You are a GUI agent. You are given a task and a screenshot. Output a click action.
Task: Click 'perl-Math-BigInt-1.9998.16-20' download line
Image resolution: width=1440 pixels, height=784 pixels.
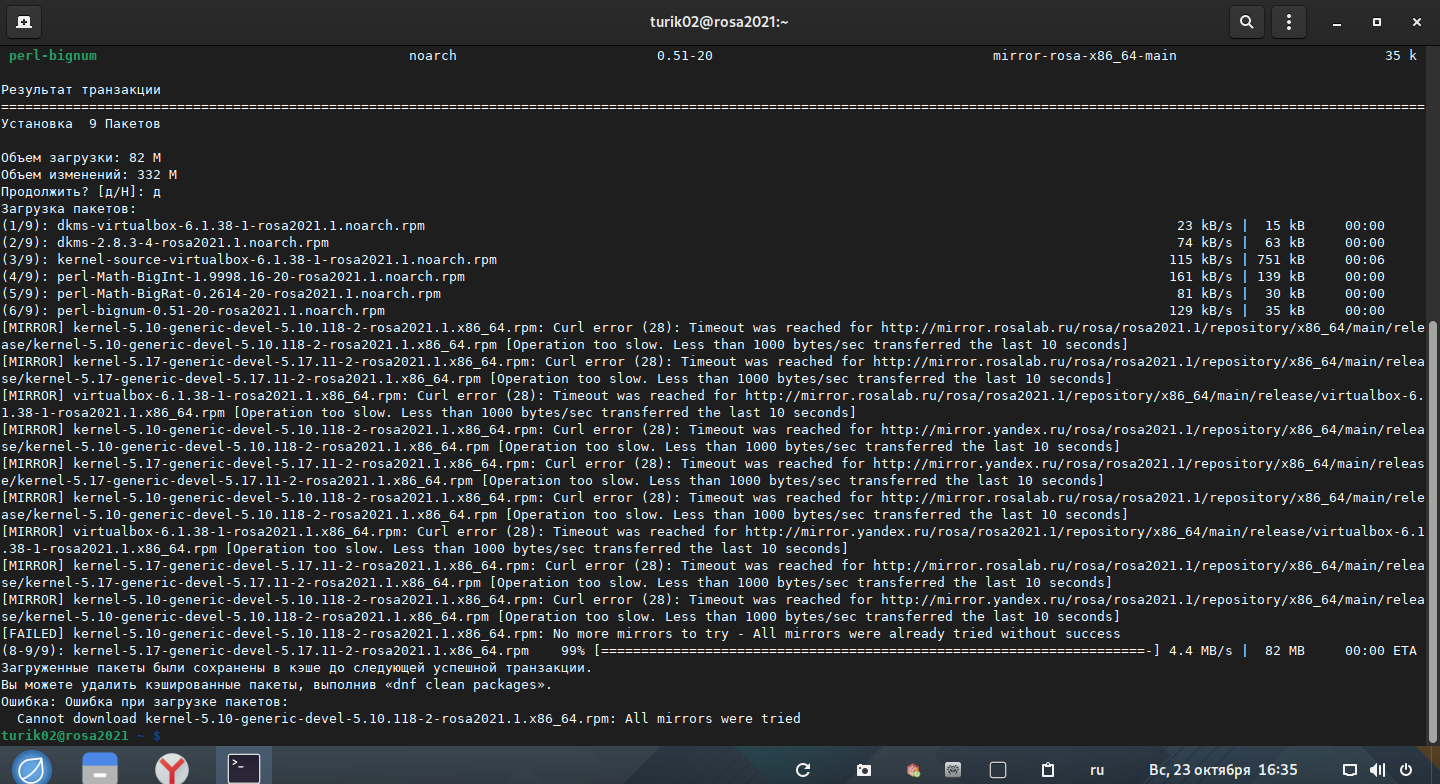(x=693, y=277)
